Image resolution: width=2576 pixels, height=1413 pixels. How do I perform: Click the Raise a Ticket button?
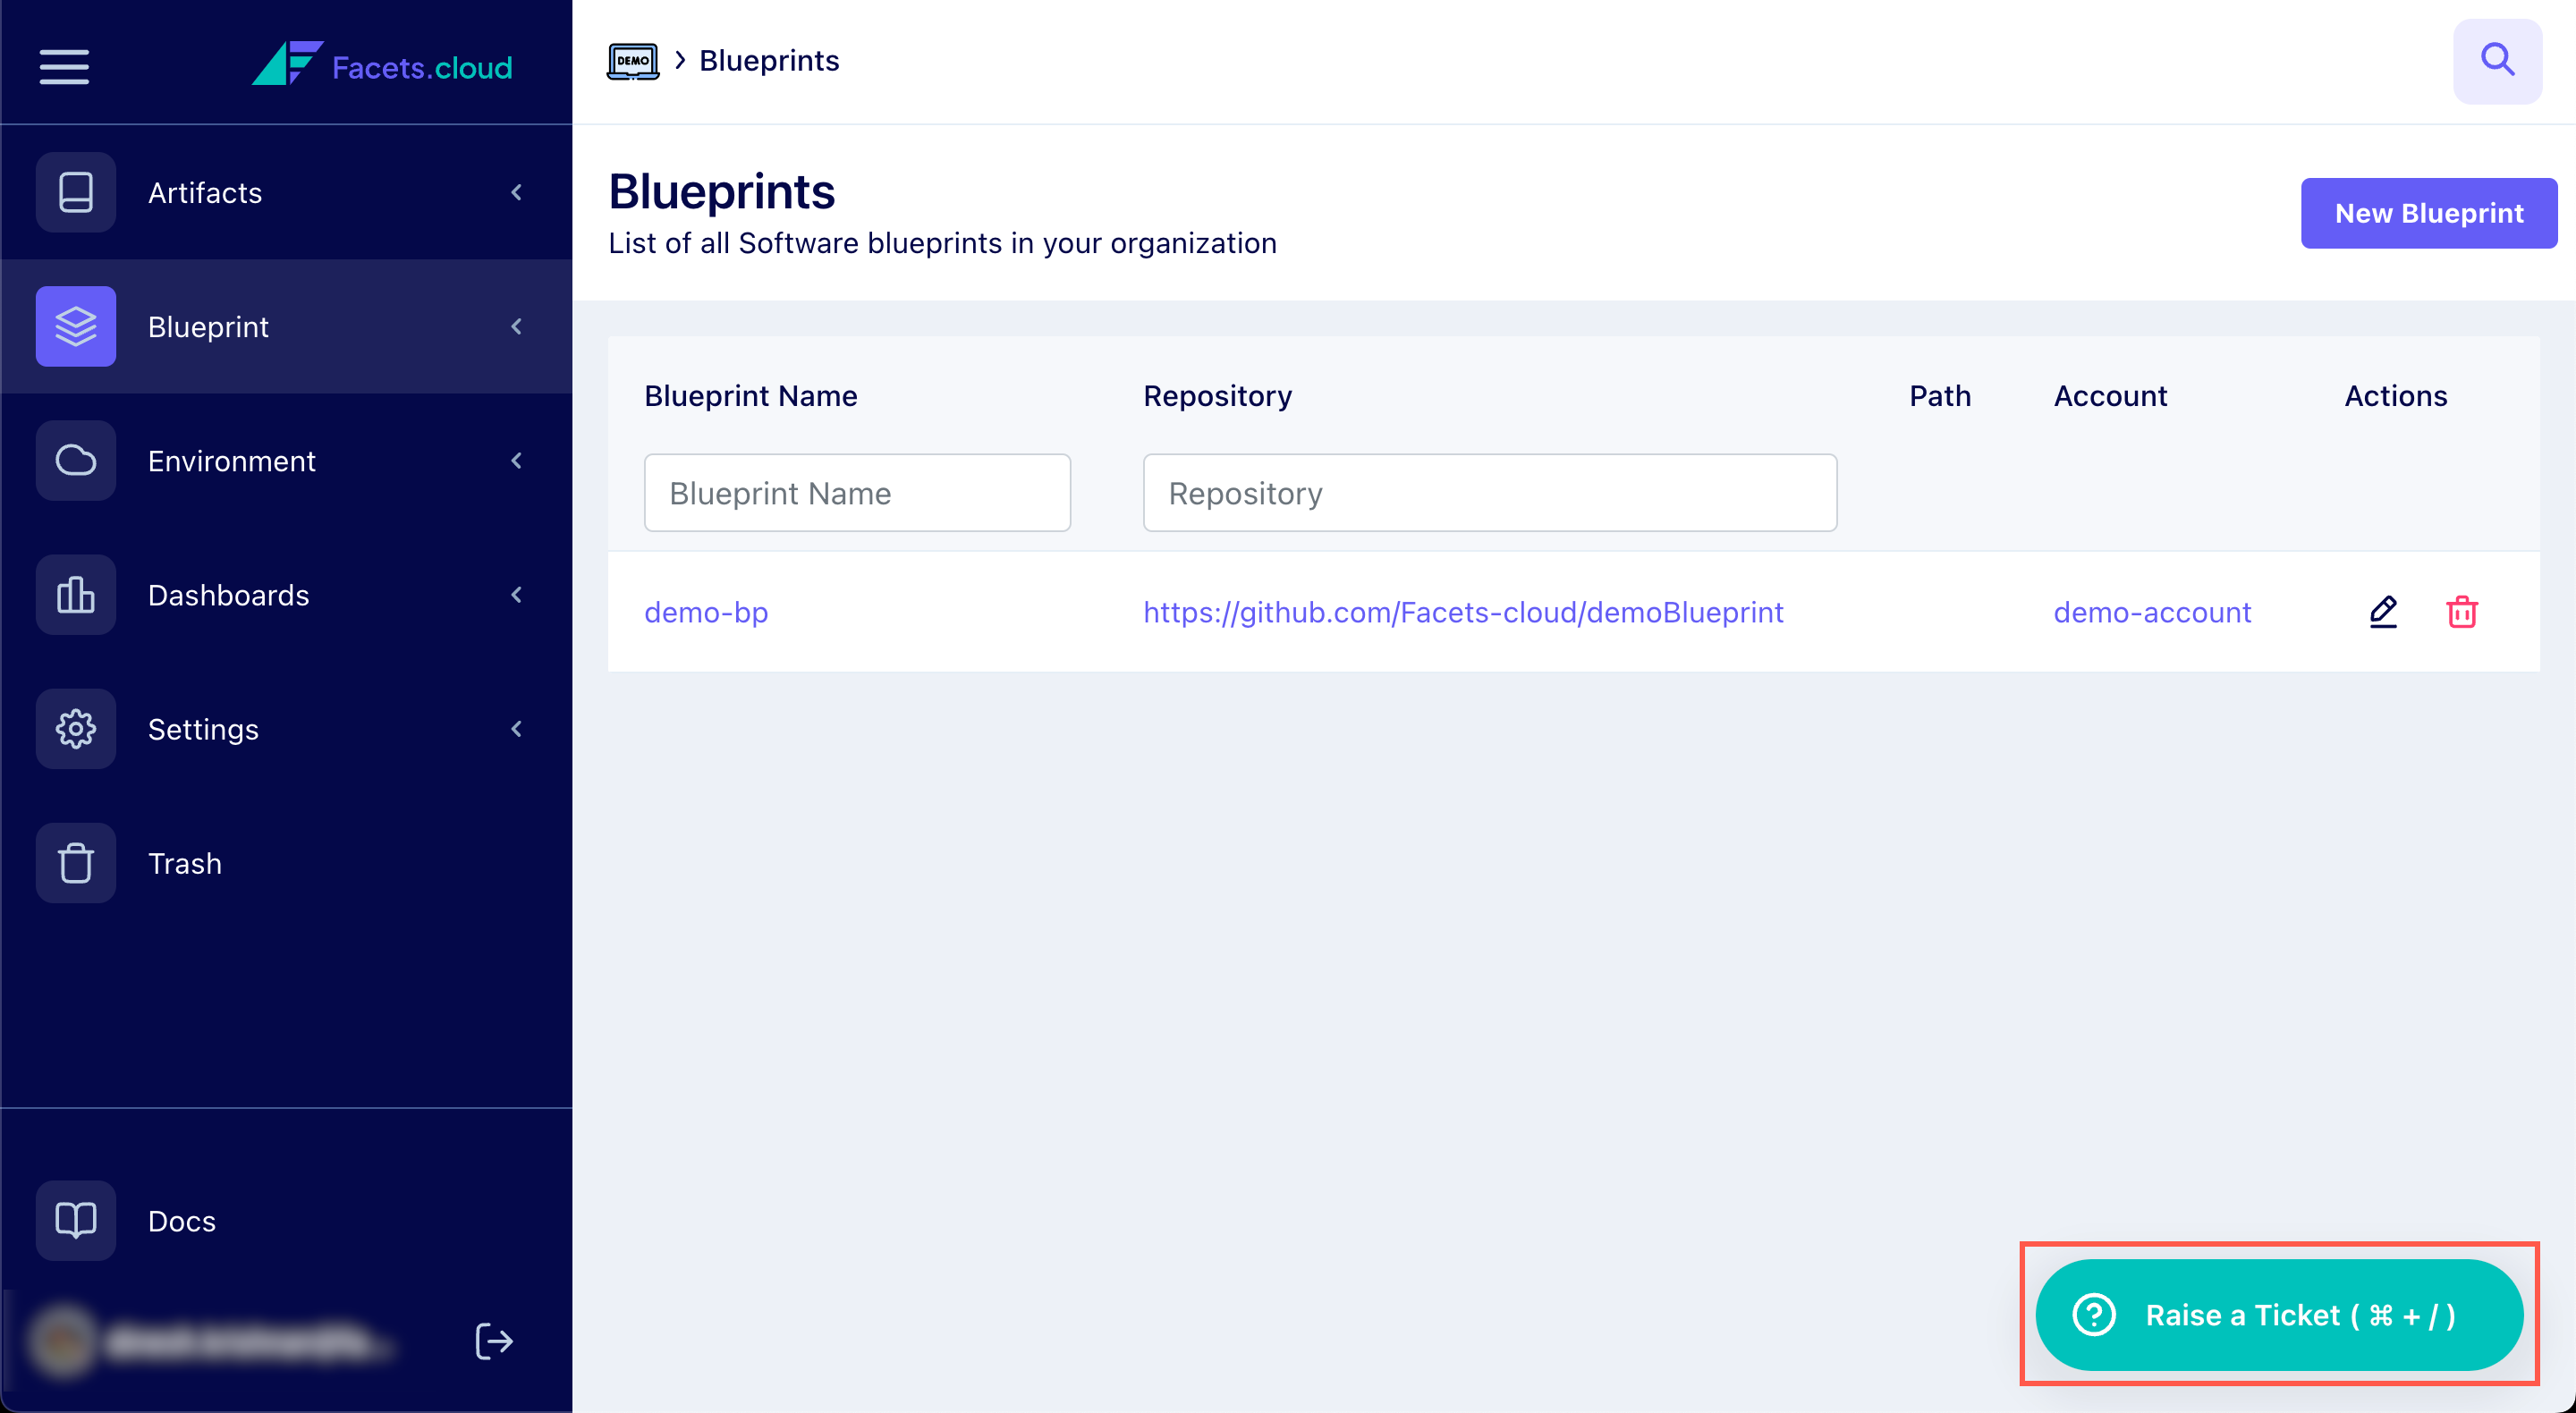[2279, 1314]
